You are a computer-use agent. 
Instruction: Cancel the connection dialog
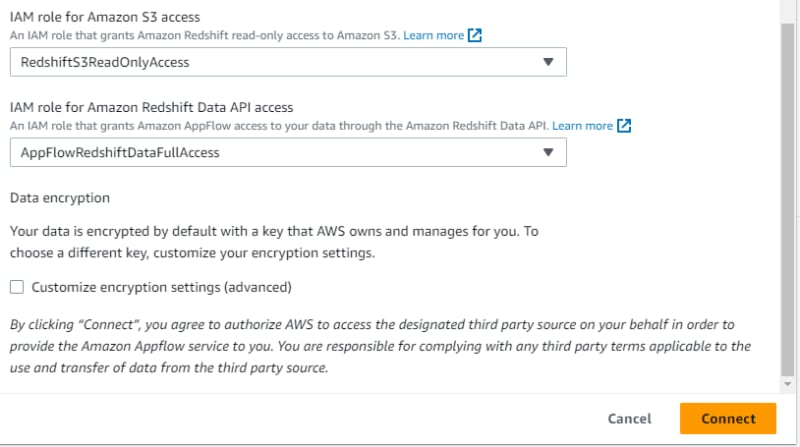click(x=629, y=419)
